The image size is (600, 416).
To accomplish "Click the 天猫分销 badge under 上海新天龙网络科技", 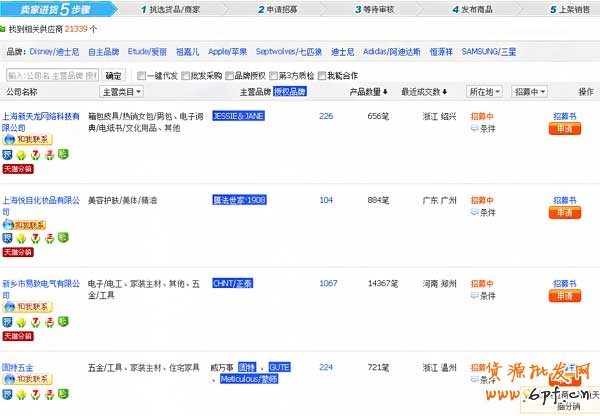I will coord(18,169).
